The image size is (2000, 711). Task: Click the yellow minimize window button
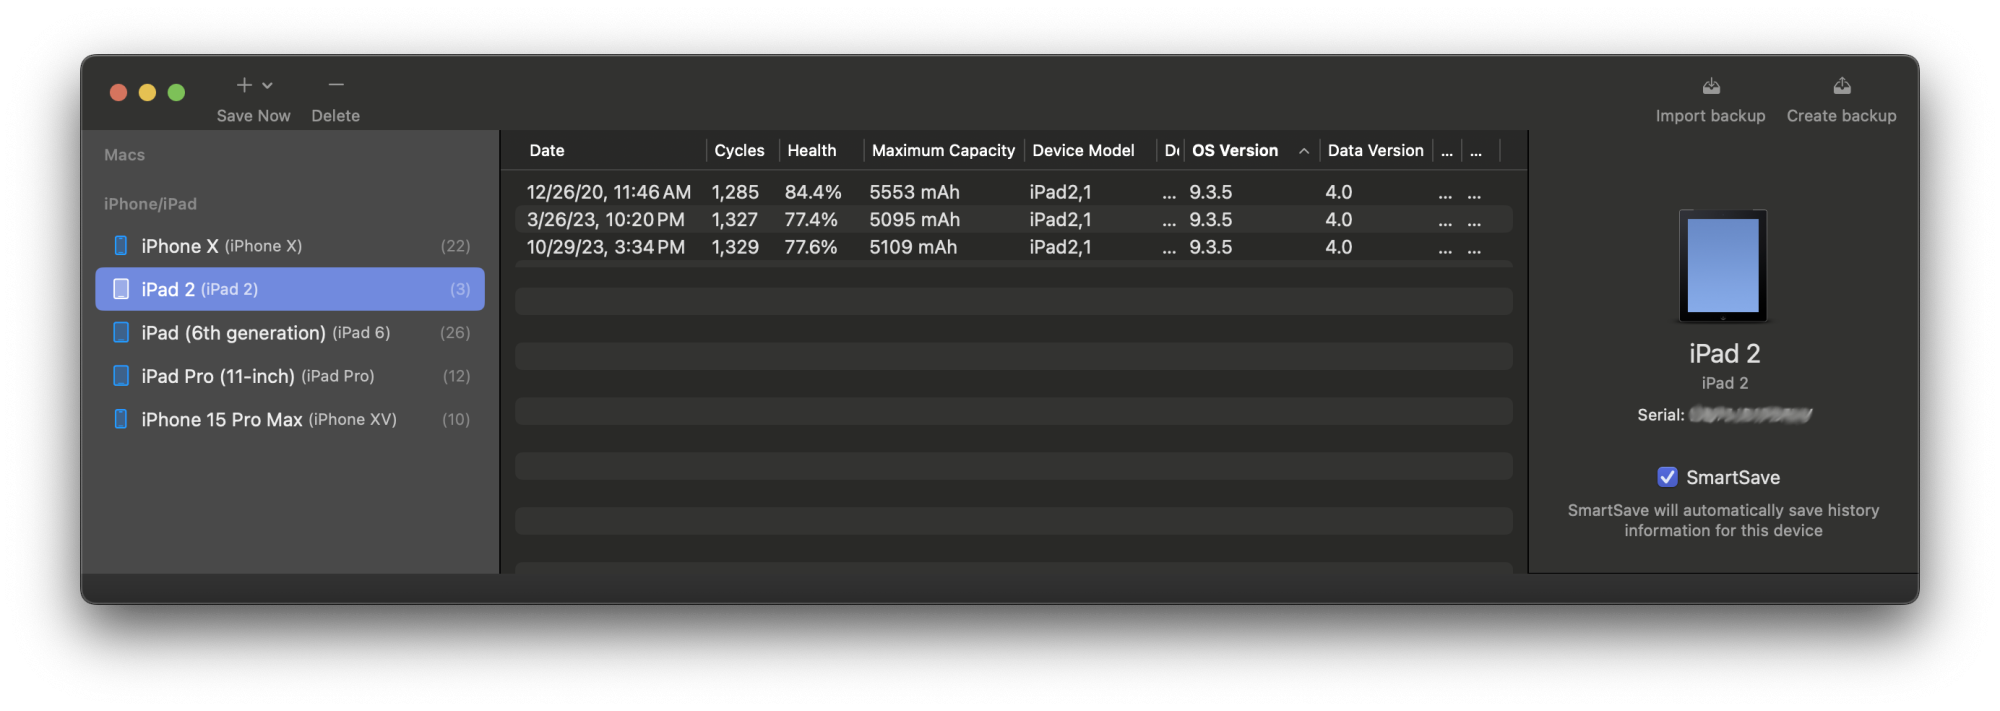pyautogui.click(x=147, y=92)
